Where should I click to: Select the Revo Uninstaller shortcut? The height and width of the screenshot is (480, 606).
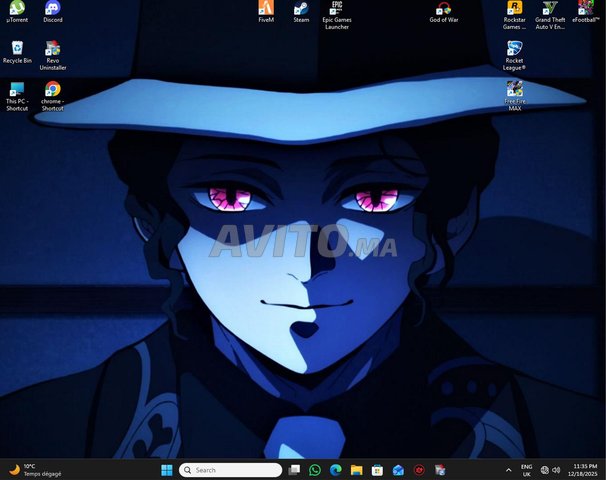(x=53, y=50)
